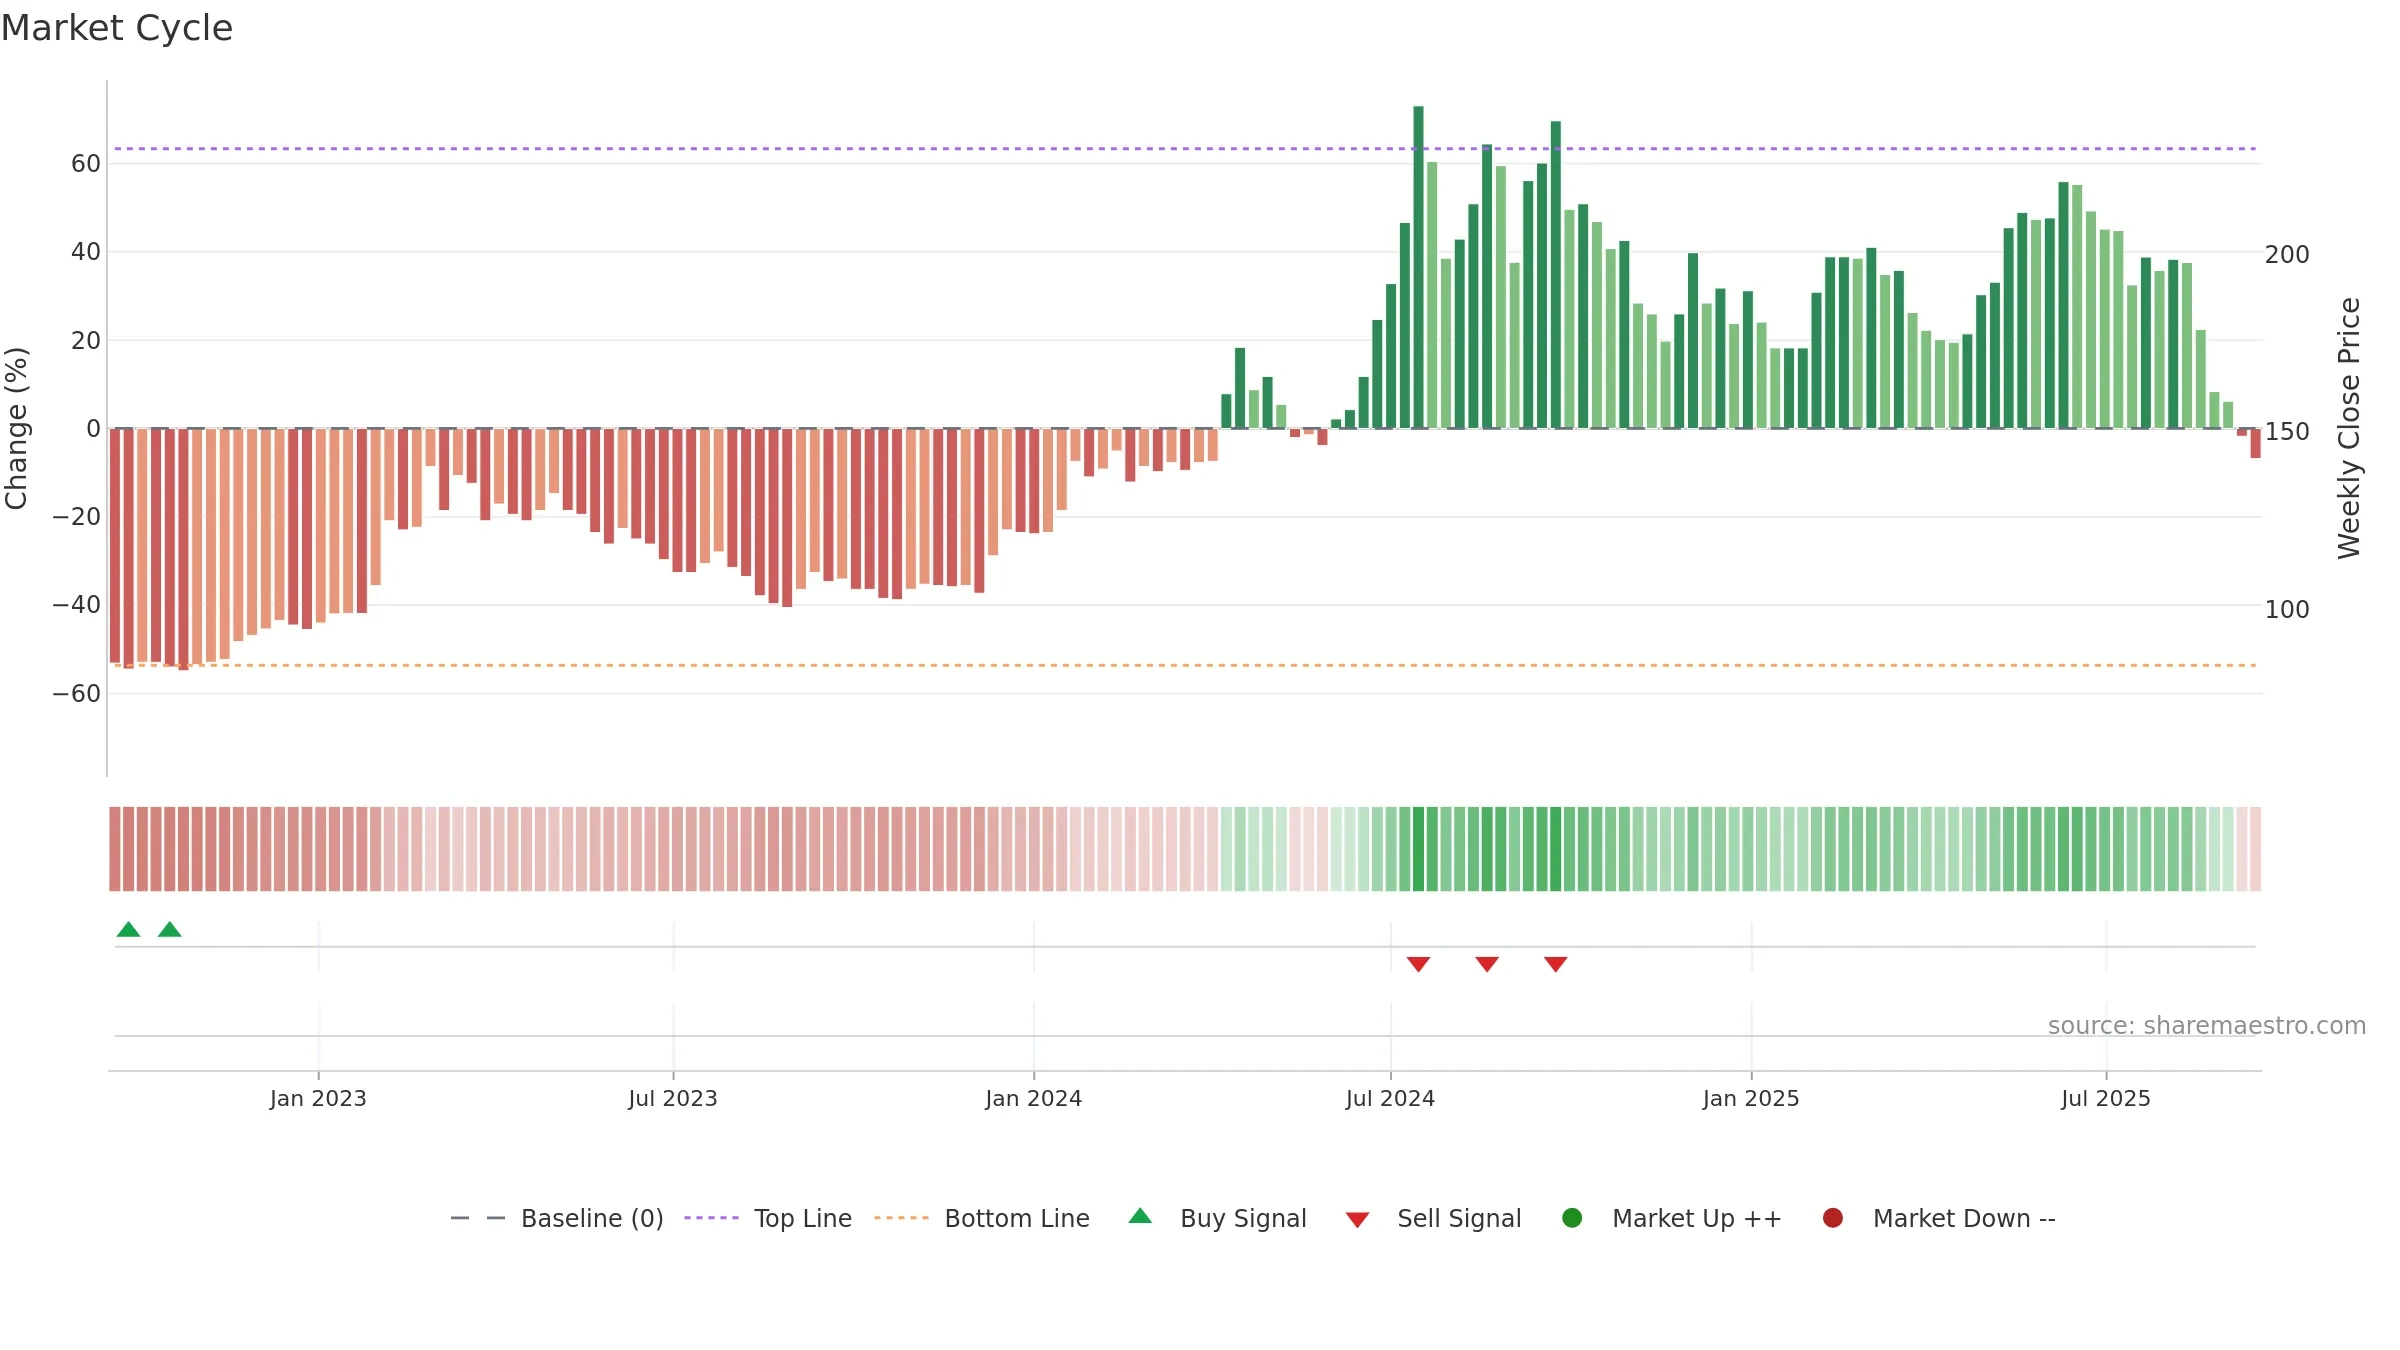This screenshot has height=1350, width=2400.
Task: Toggle the Baseline (0) legend entry
Action: [557, 1218]
